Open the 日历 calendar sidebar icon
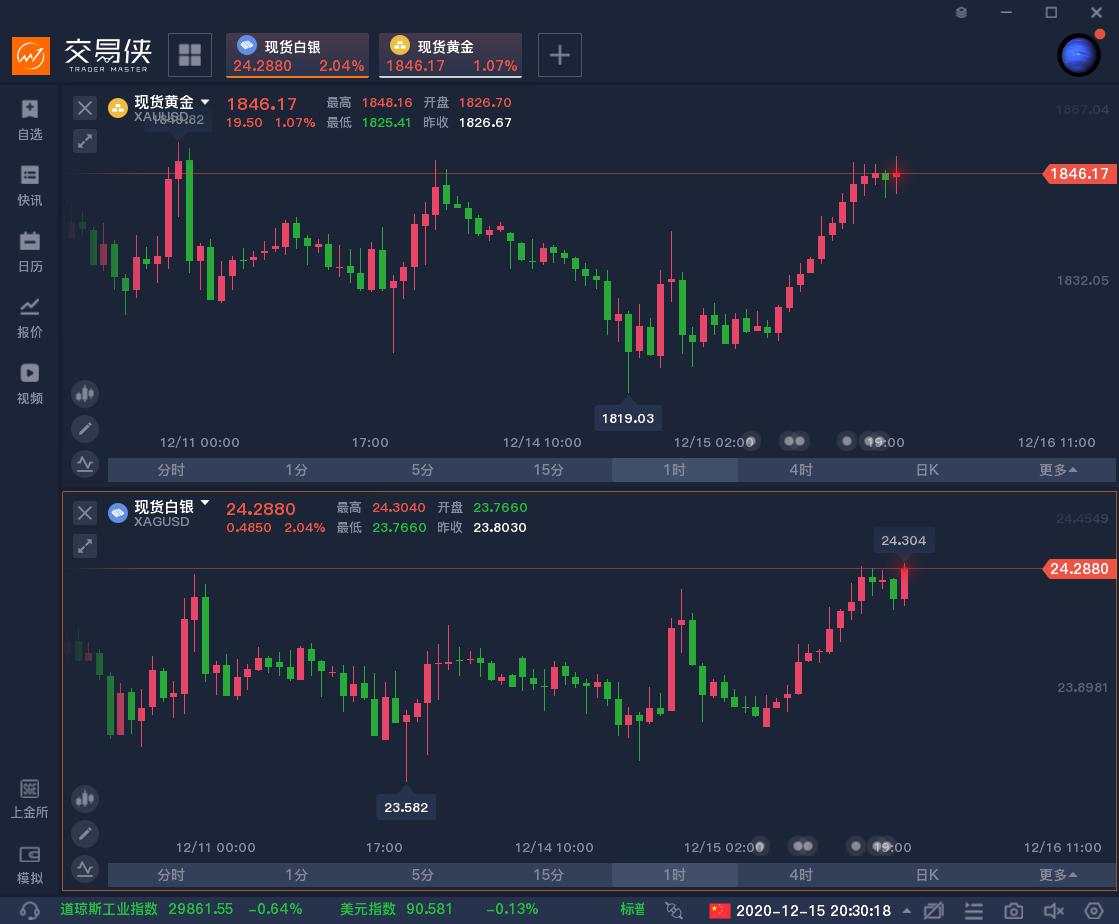The image size is (1119, 924). [x=29, y=252]
